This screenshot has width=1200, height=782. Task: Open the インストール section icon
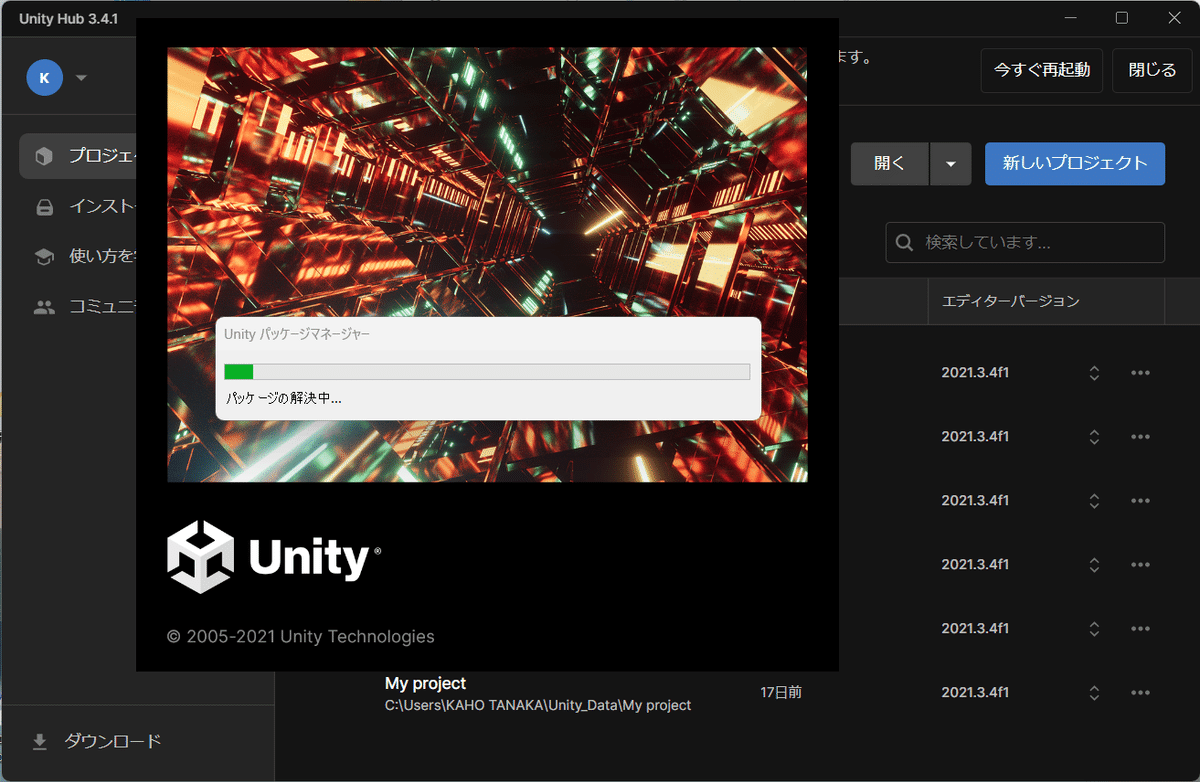(x=44, y=206)
